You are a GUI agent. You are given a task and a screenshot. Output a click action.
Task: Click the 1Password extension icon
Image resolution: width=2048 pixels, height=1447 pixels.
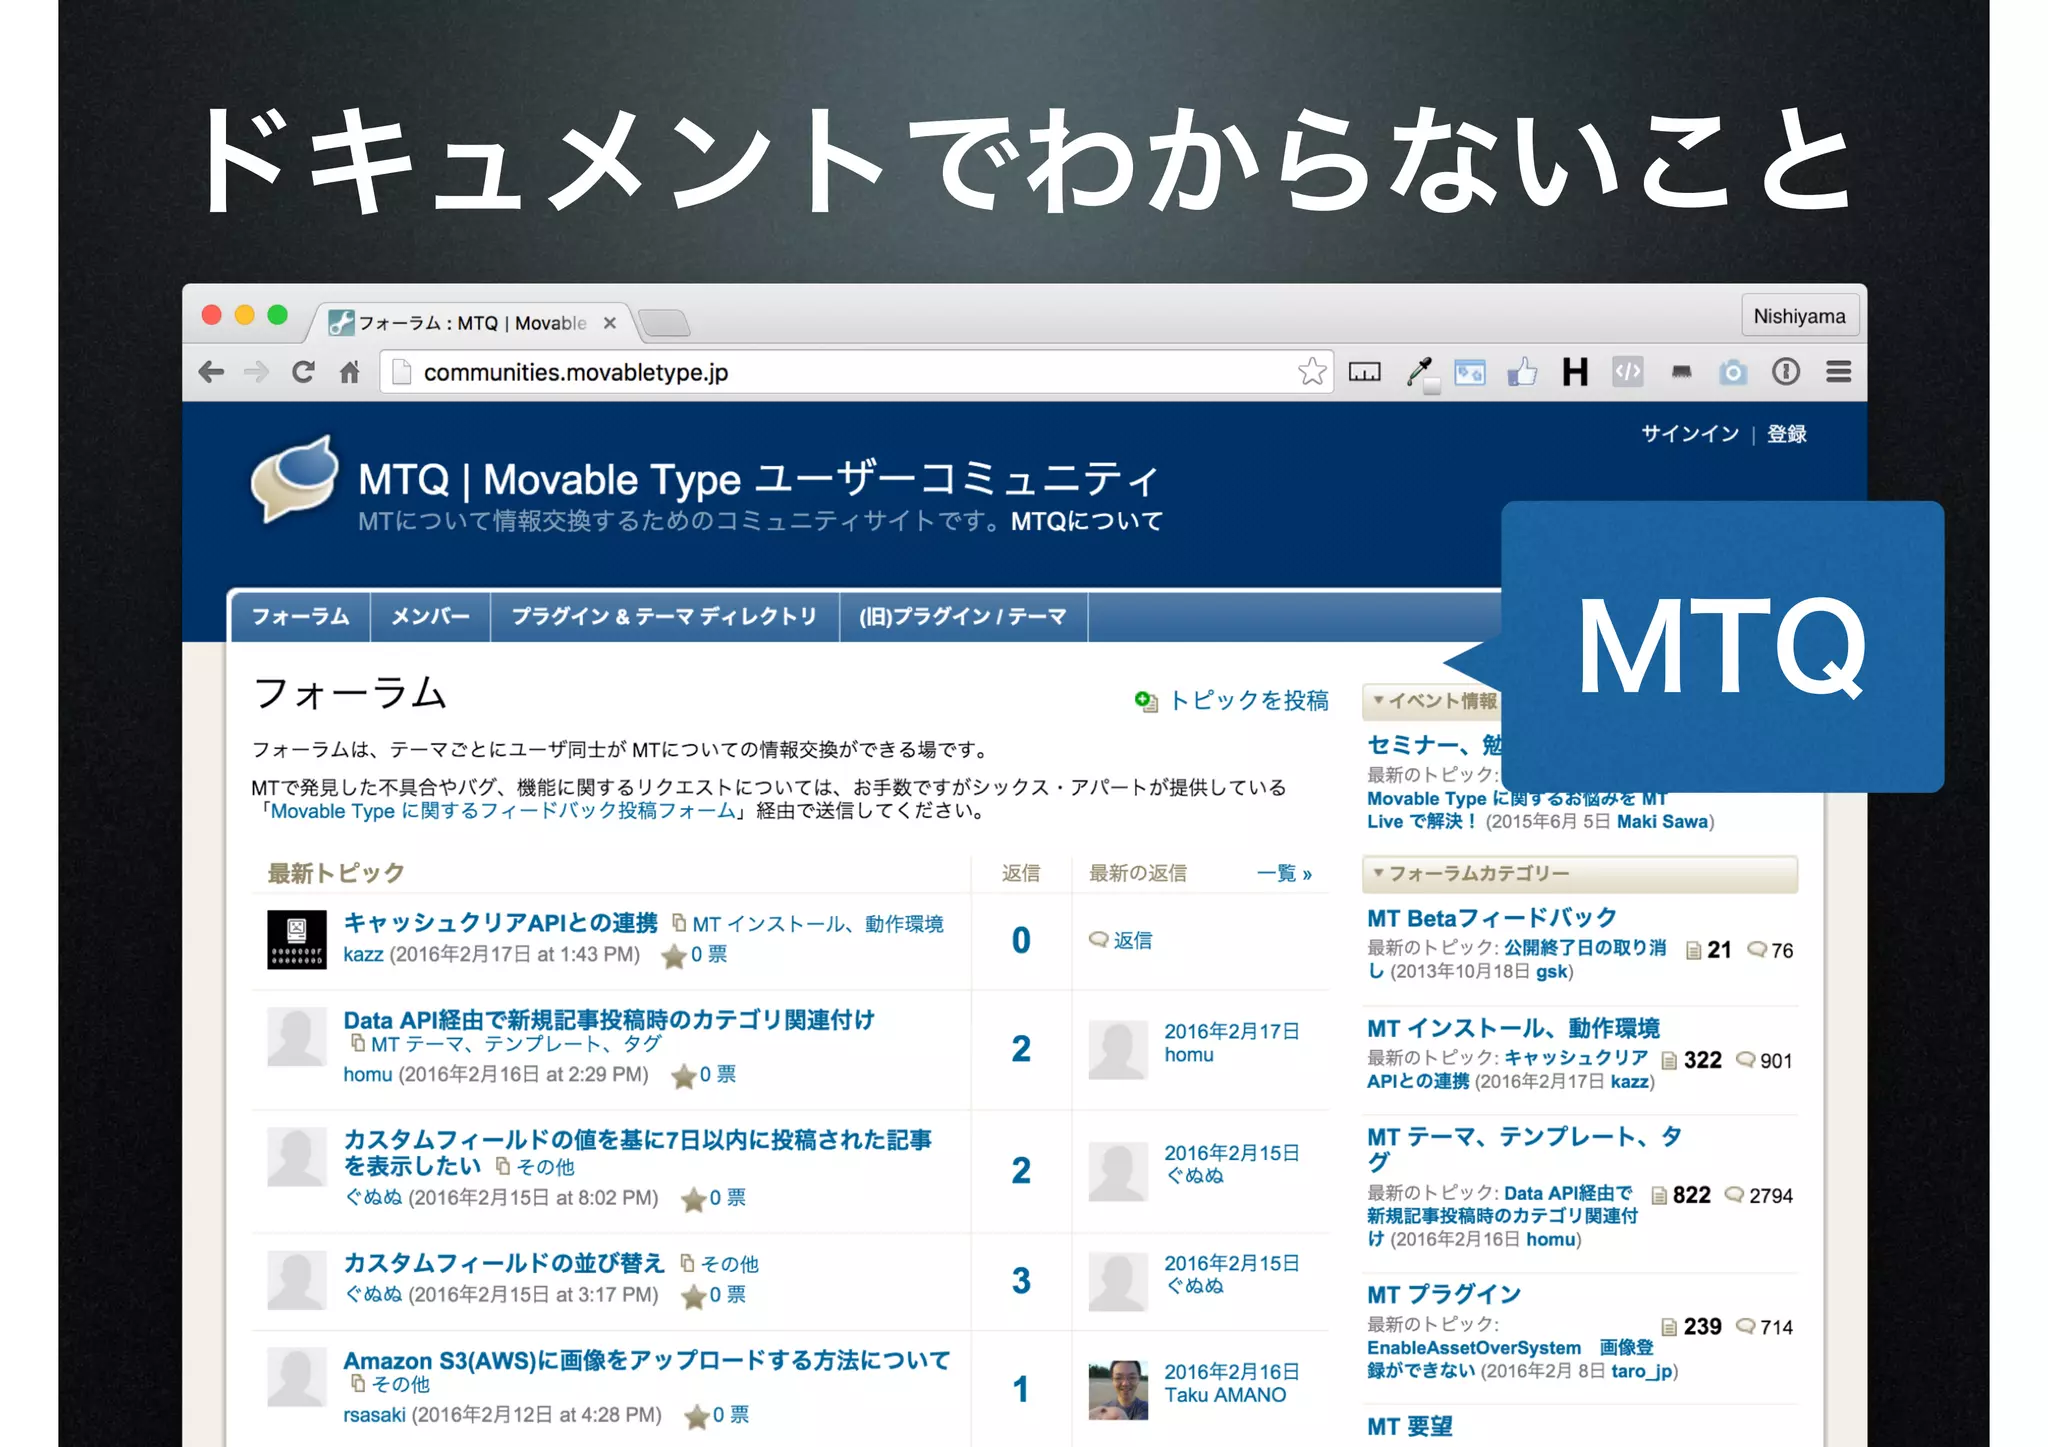click(x=1786, y=372)
